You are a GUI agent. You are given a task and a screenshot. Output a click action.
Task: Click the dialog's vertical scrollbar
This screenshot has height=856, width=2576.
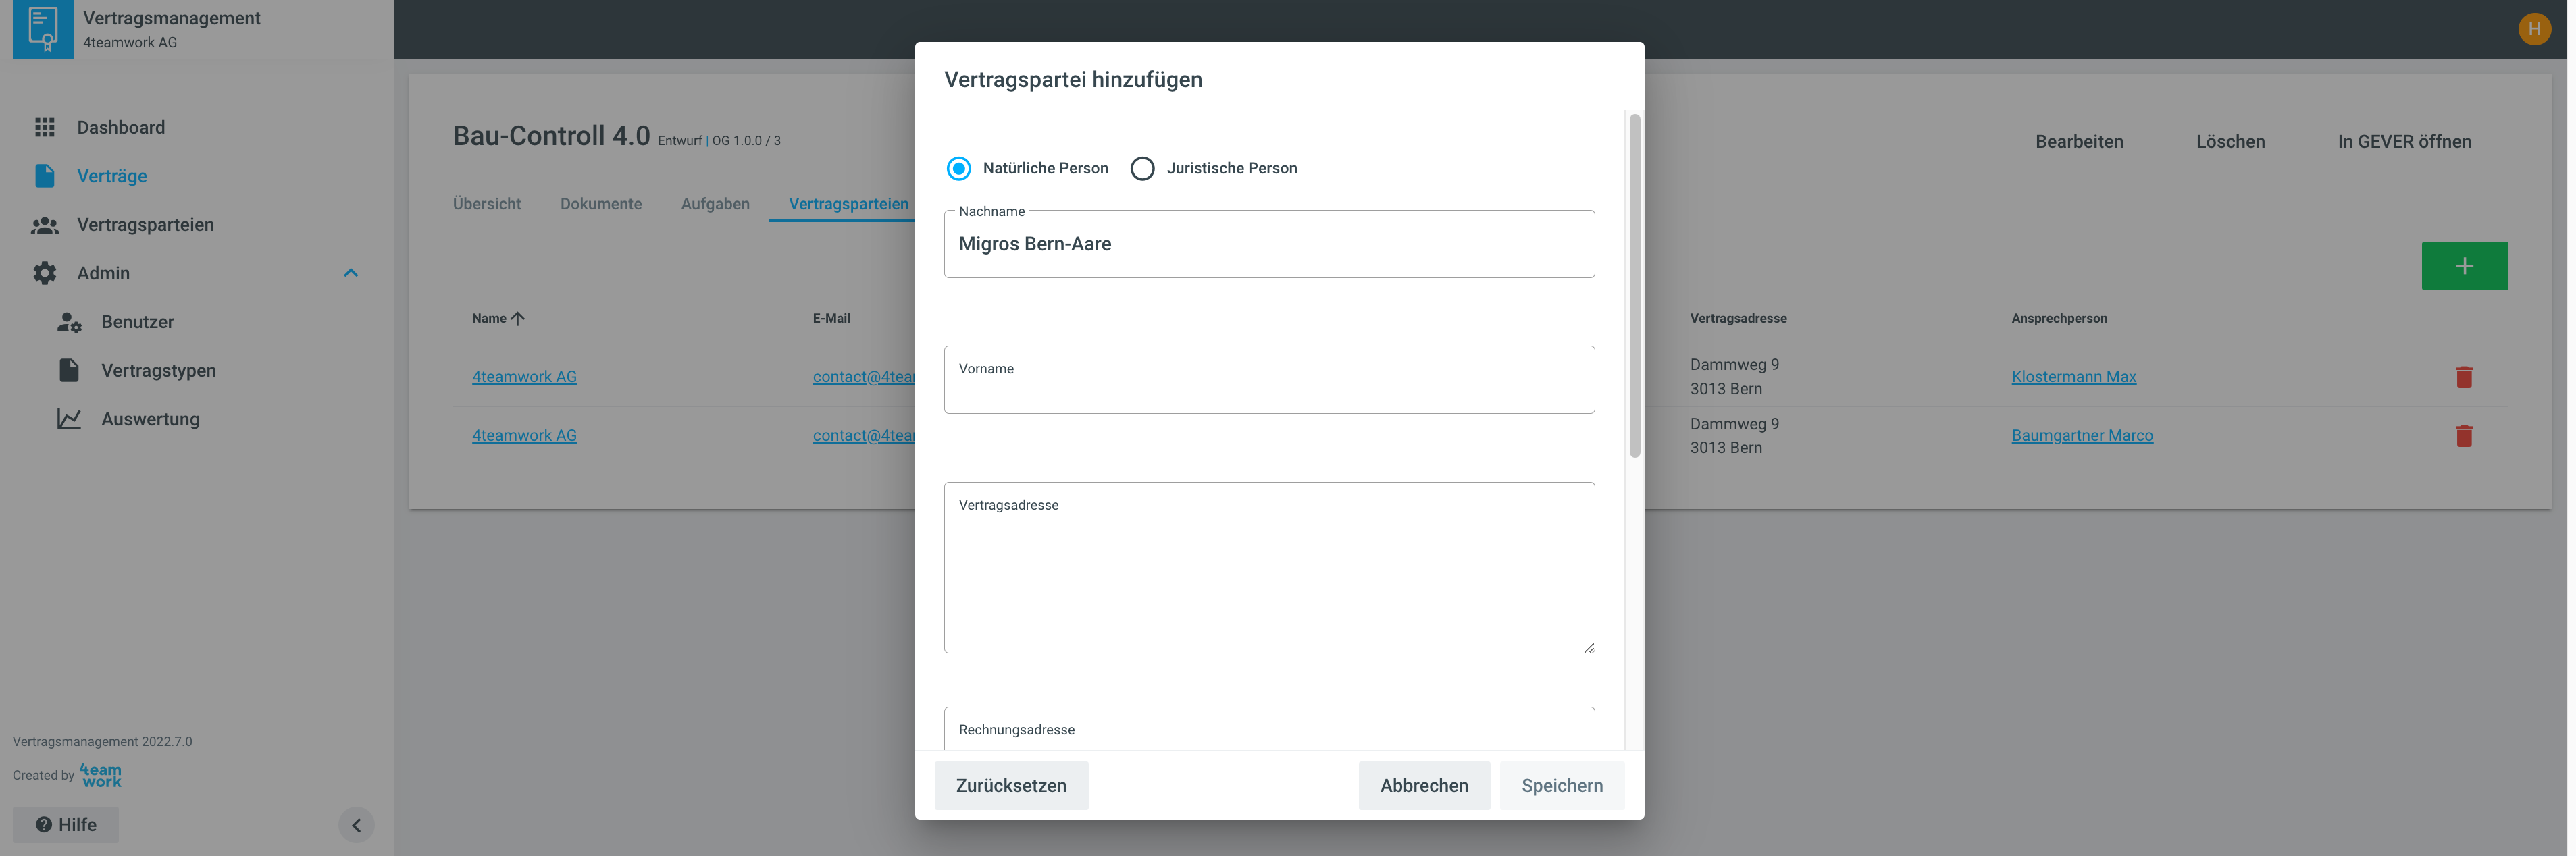click(x=1634, y=287)
